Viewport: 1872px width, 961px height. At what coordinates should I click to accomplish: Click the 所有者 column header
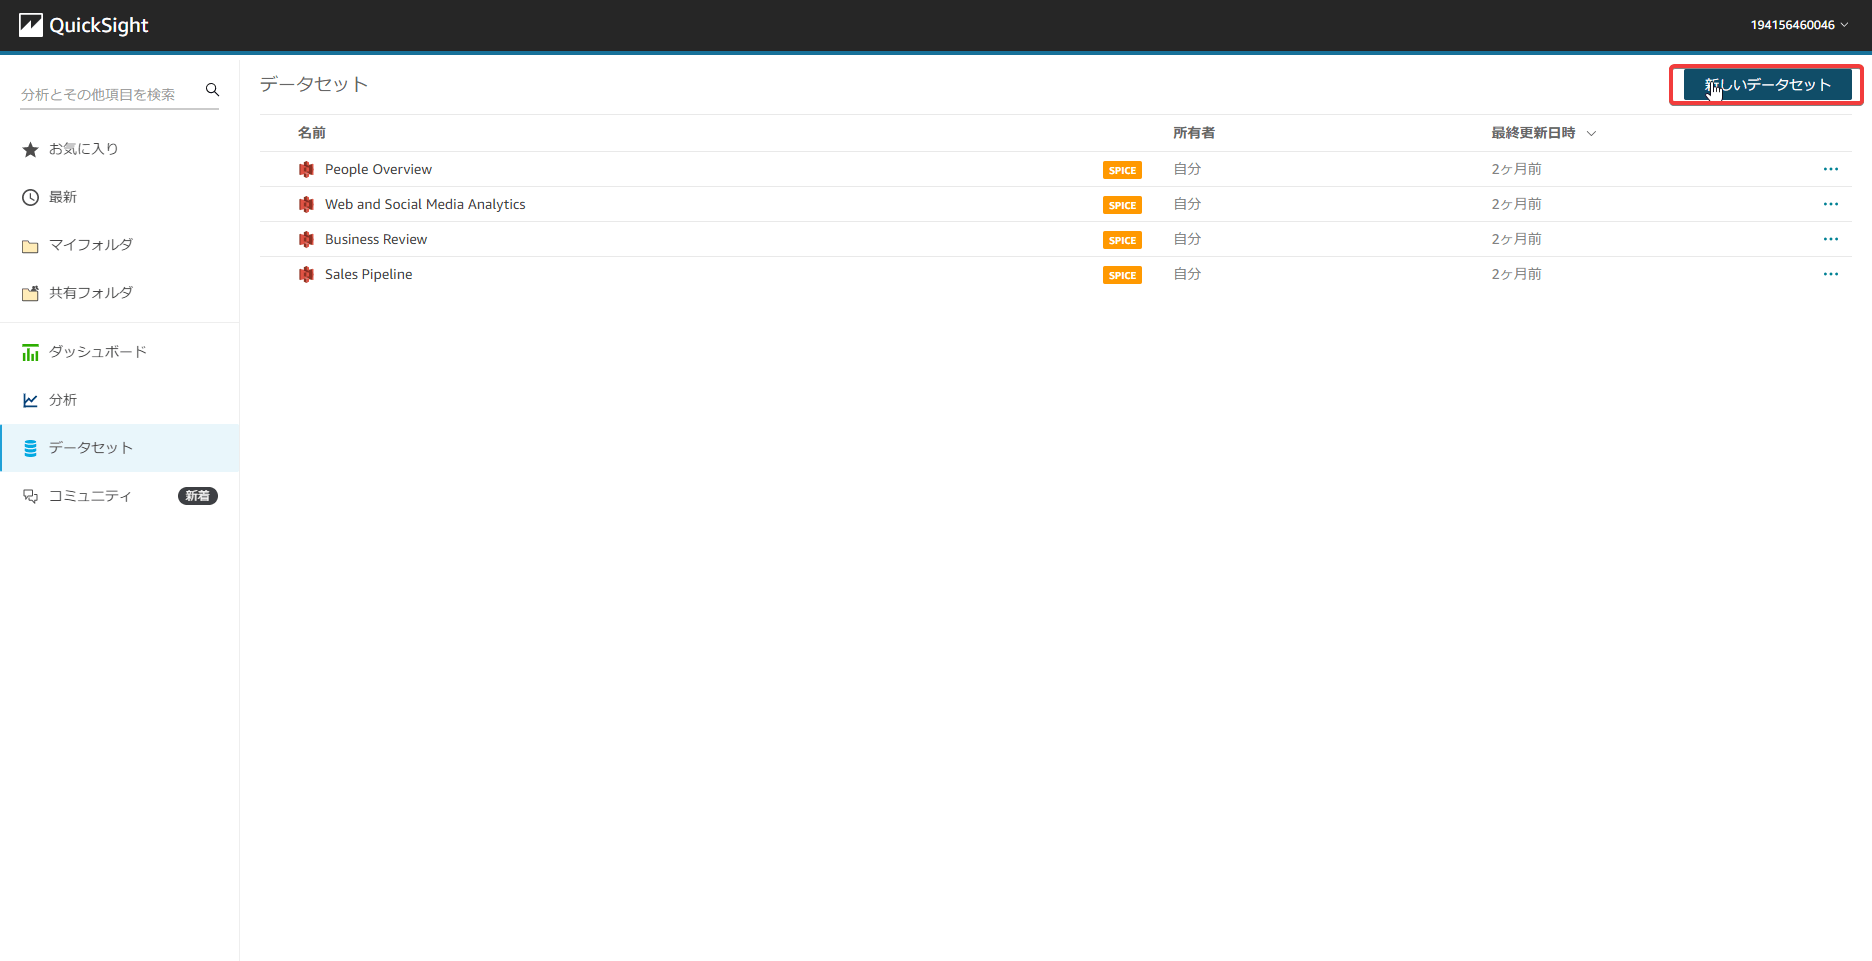tap(1194, 133)
